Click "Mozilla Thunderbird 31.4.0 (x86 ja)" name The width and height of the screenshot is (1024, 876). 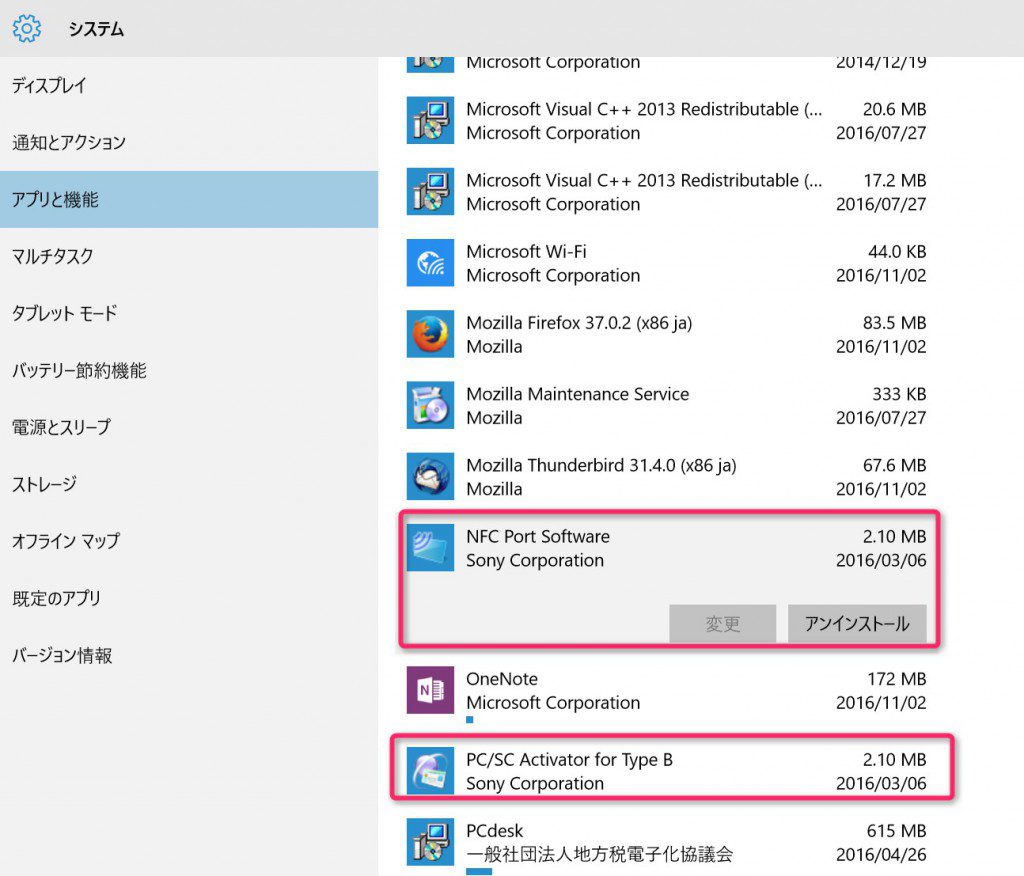pos(601,465)
